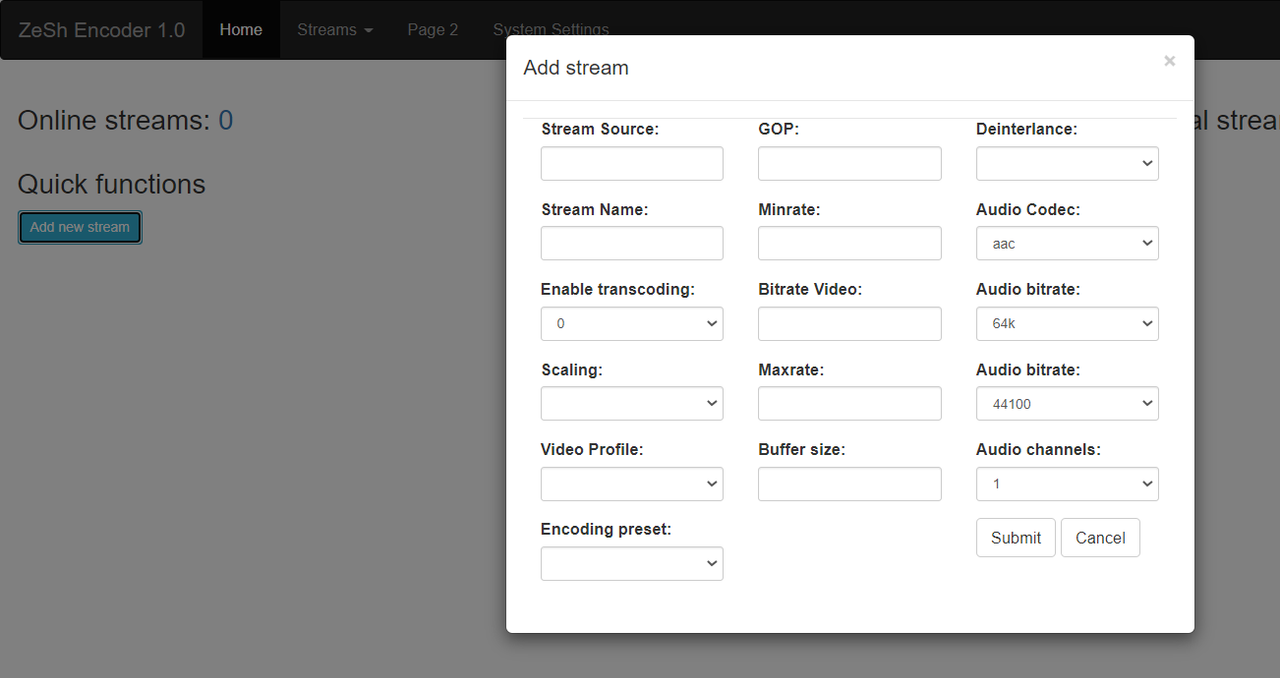Screen dimensions: 1280x678
Task: Open the Enable transcoding dropdown
Action: tap(631, 324)
